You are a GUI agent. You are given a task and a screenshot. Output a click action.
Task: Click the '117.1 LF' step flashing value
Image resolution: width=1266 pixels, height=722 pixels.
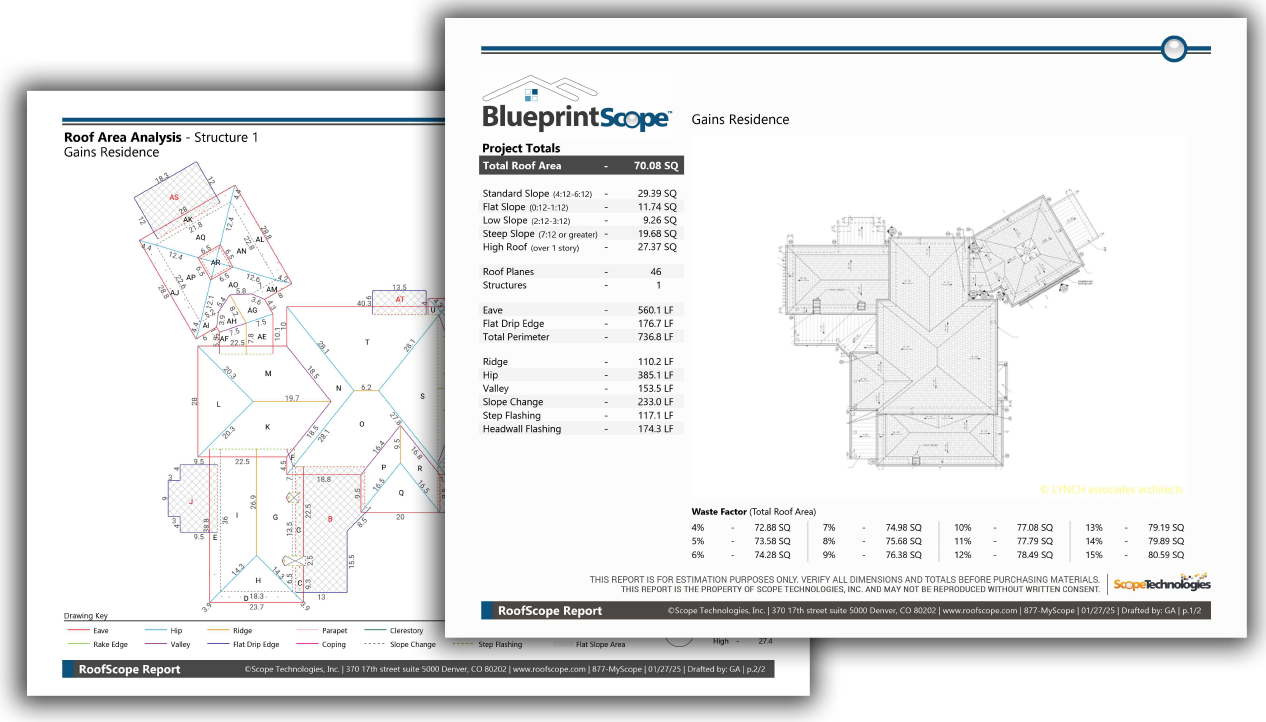[655, 416]
